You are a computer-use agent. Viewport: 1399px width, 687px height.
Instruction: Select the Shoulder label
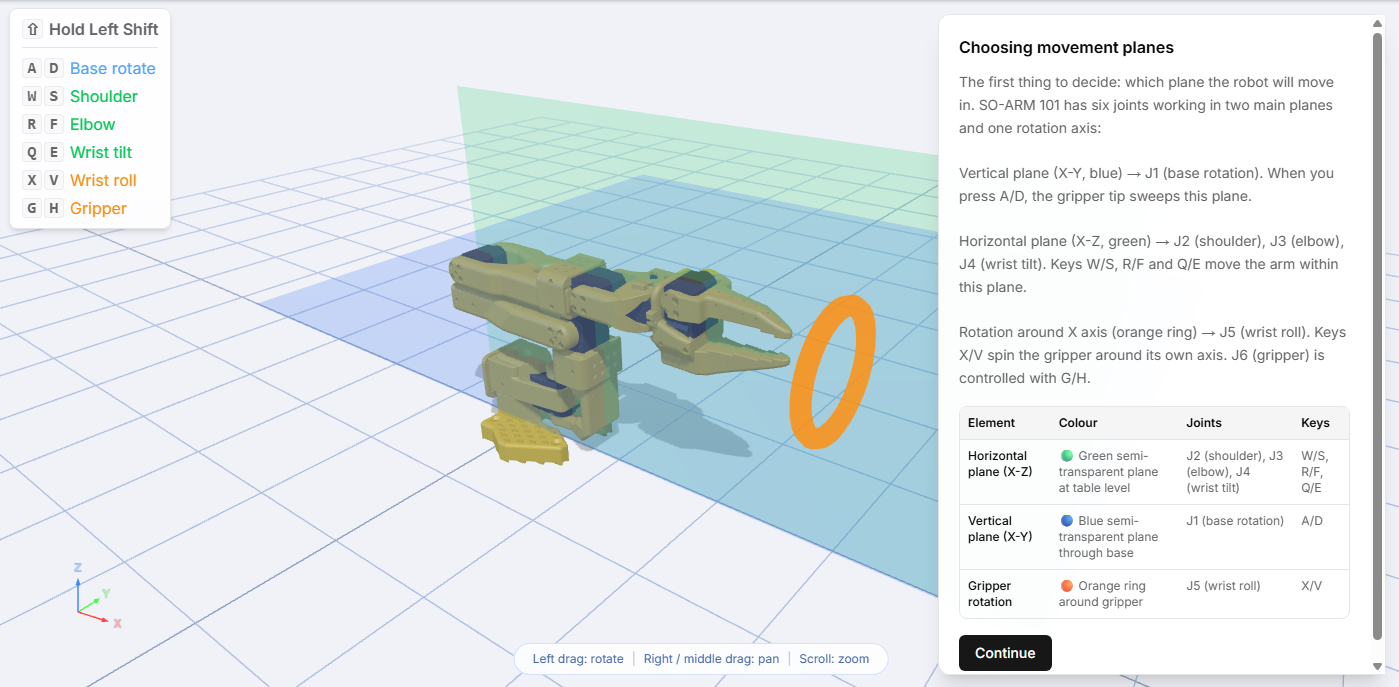(x=104, y=96)
